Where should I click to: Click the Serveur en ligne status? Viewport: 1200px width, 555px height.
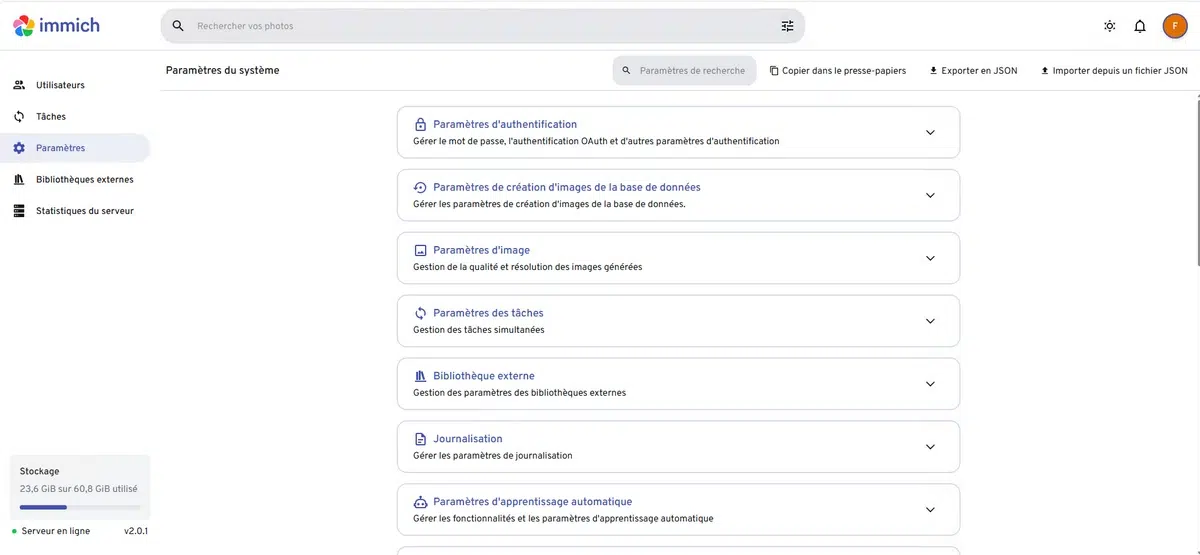pyautogui.click(x=50, y=531)
